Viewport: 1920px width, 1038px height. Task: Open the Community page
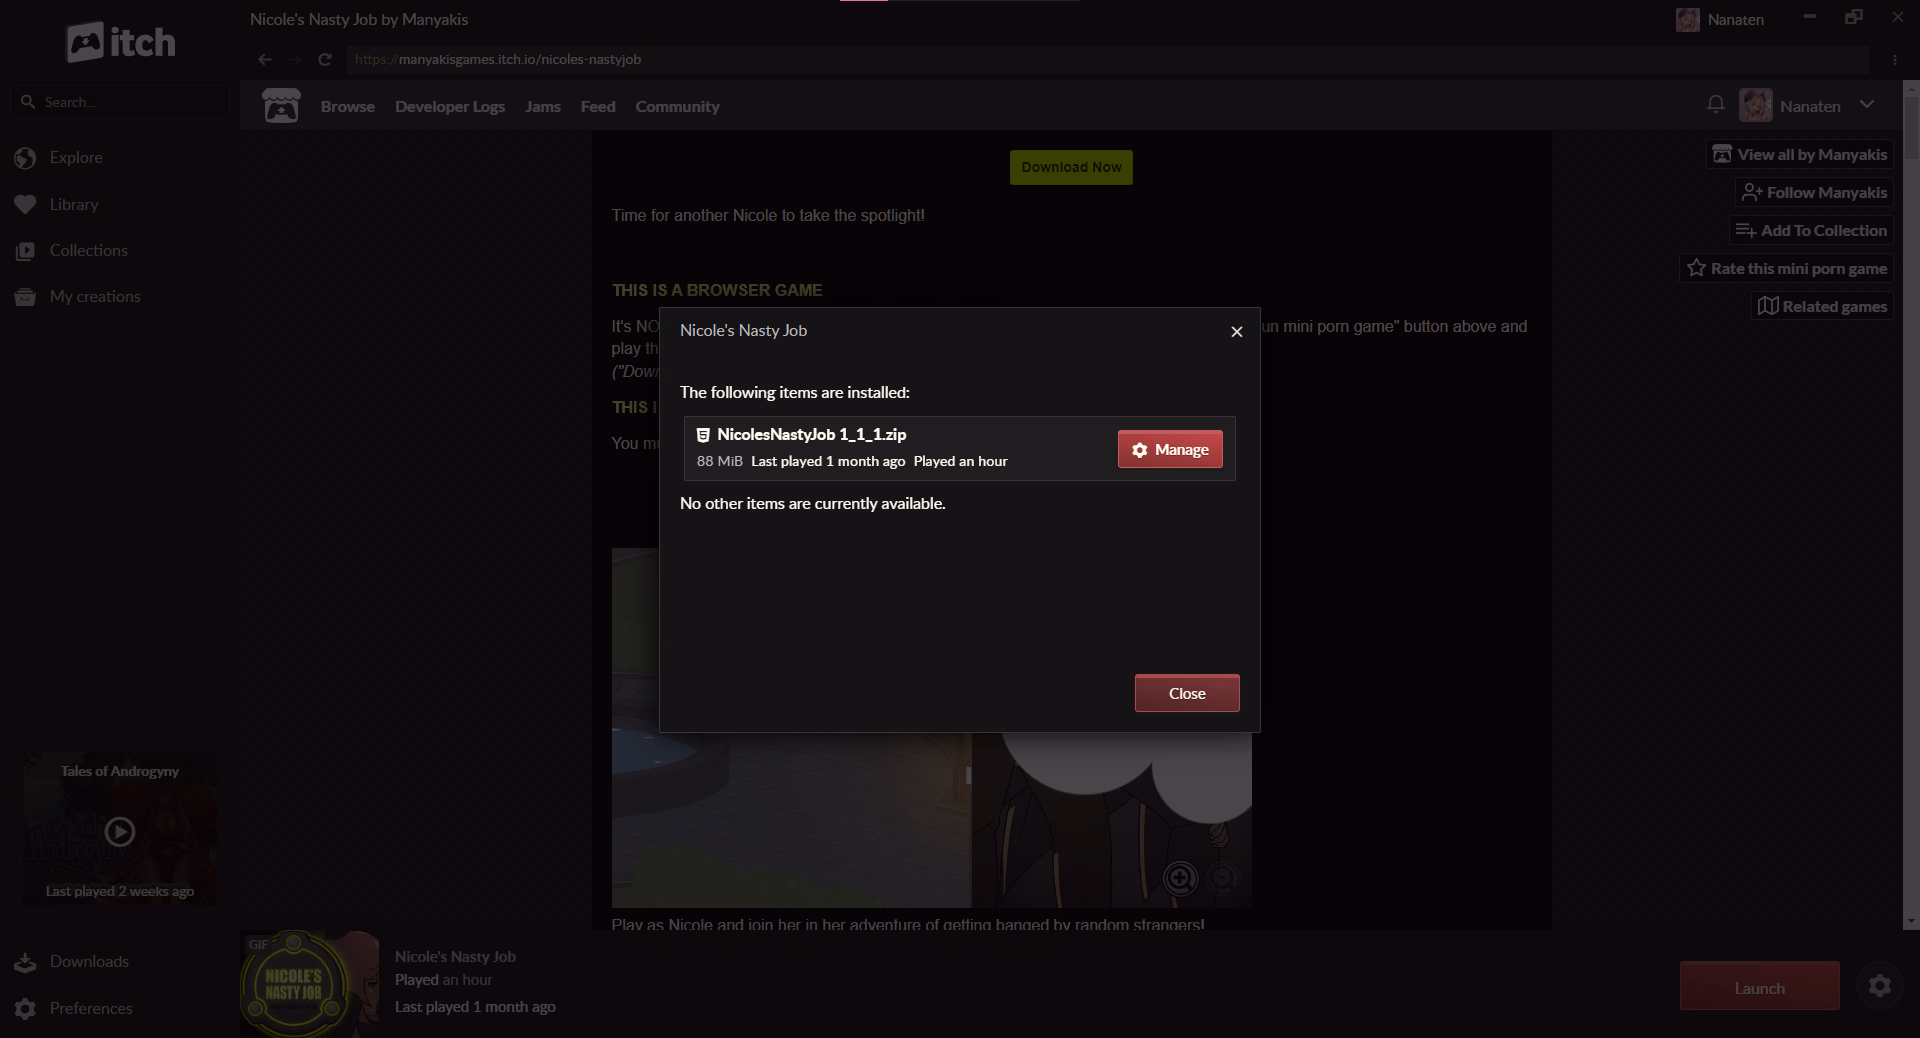coord(677,106)
